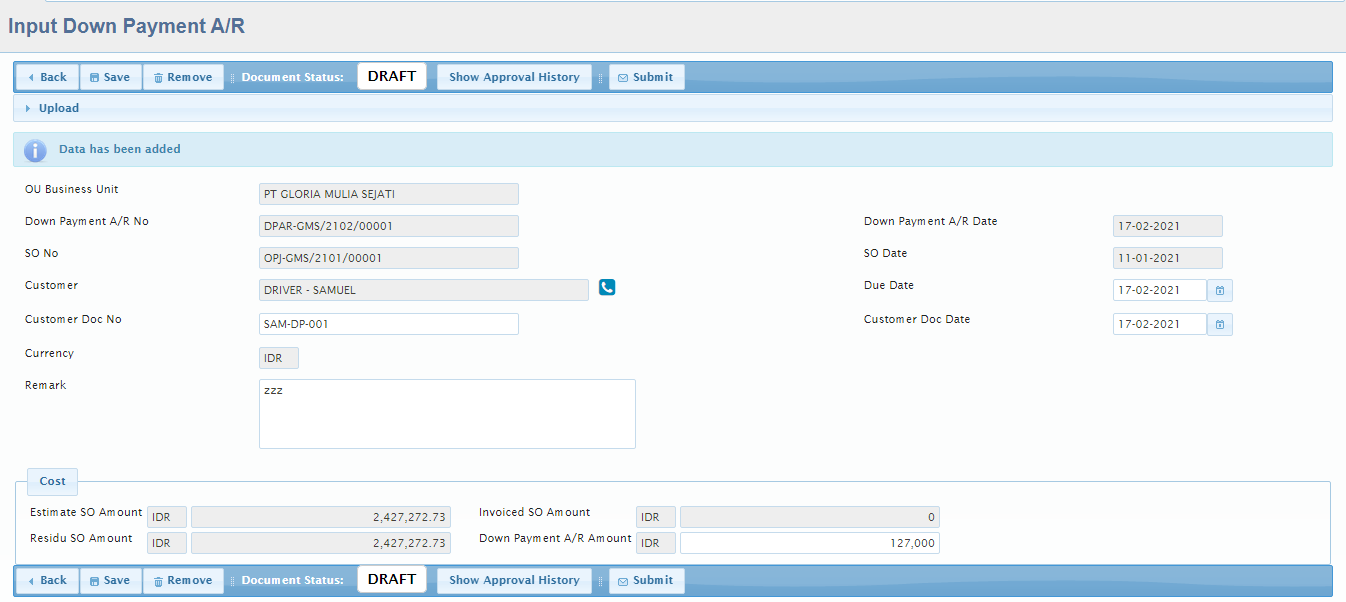This screenshot has height=602, width=1346.
Task: Click the Residu SO Amount value field
Action: point(321,543)
